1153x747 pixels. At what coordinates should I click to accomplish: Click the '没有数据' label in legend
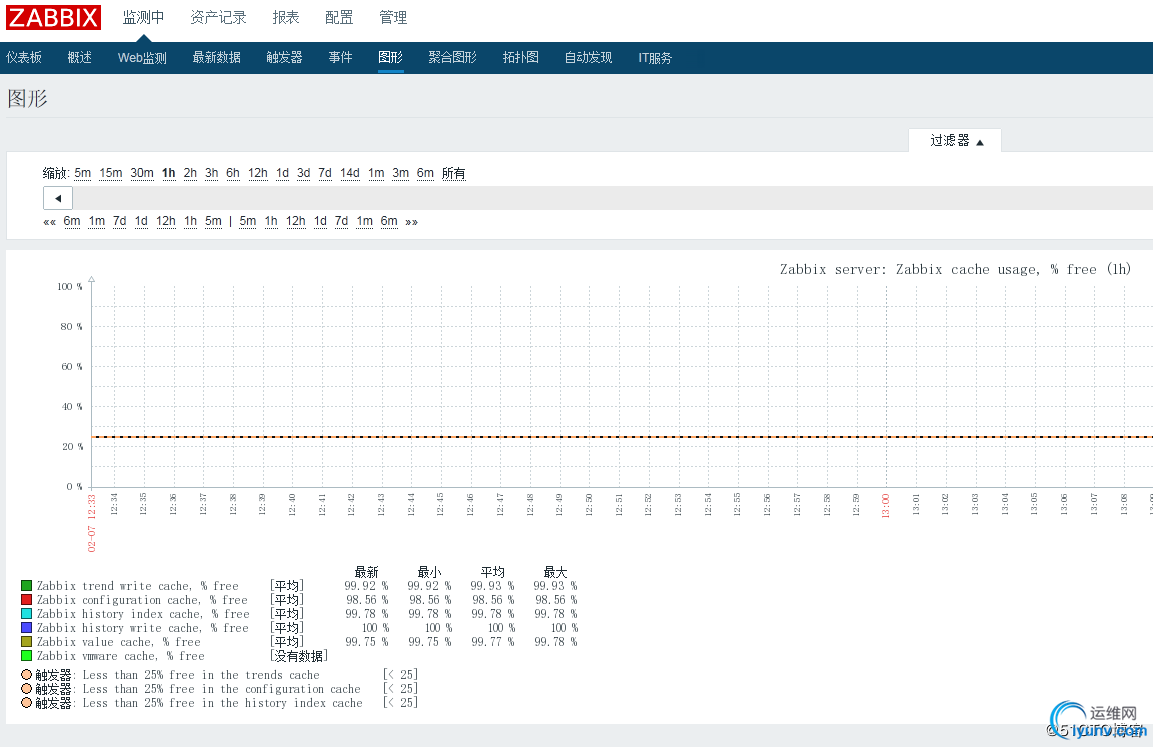click(x=299, y=656)
